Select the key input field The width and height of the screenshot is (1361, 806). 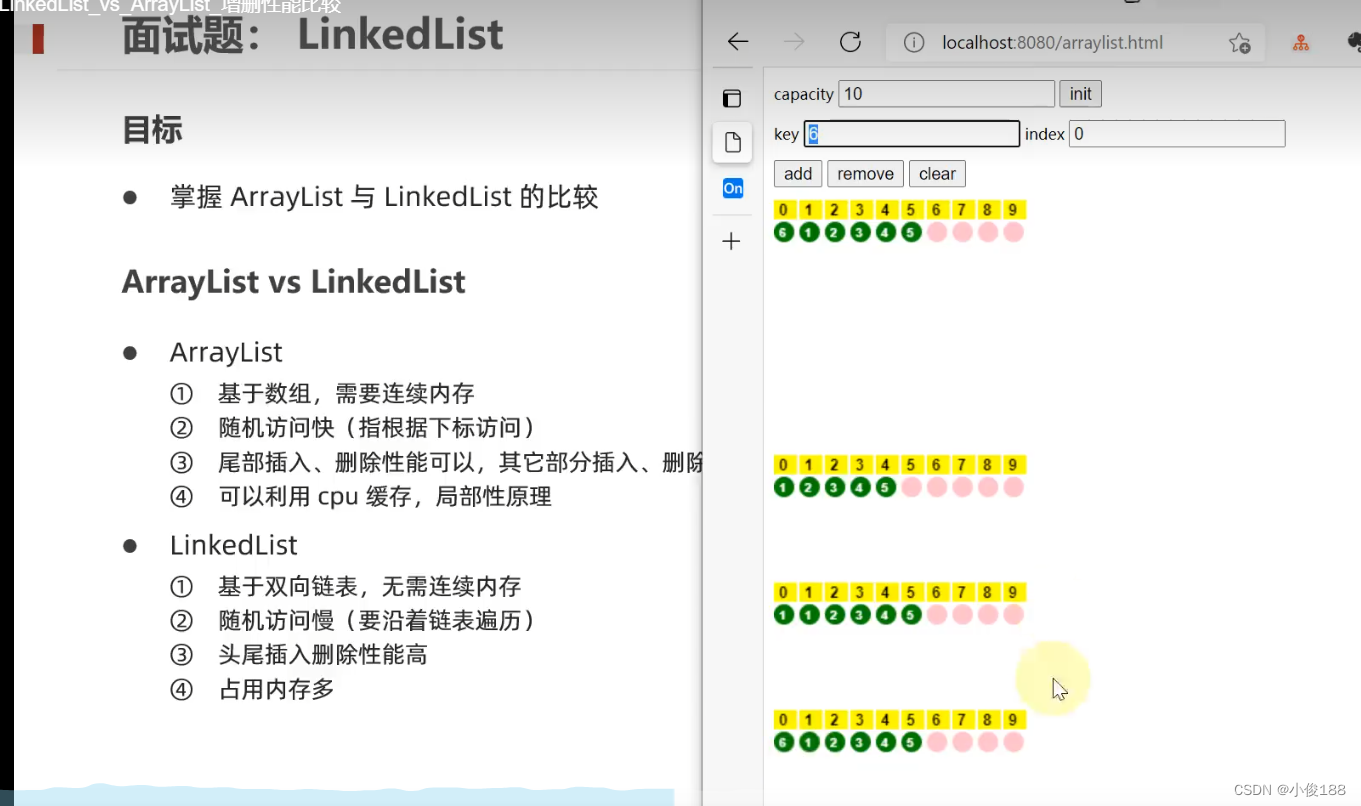[911, 133]
